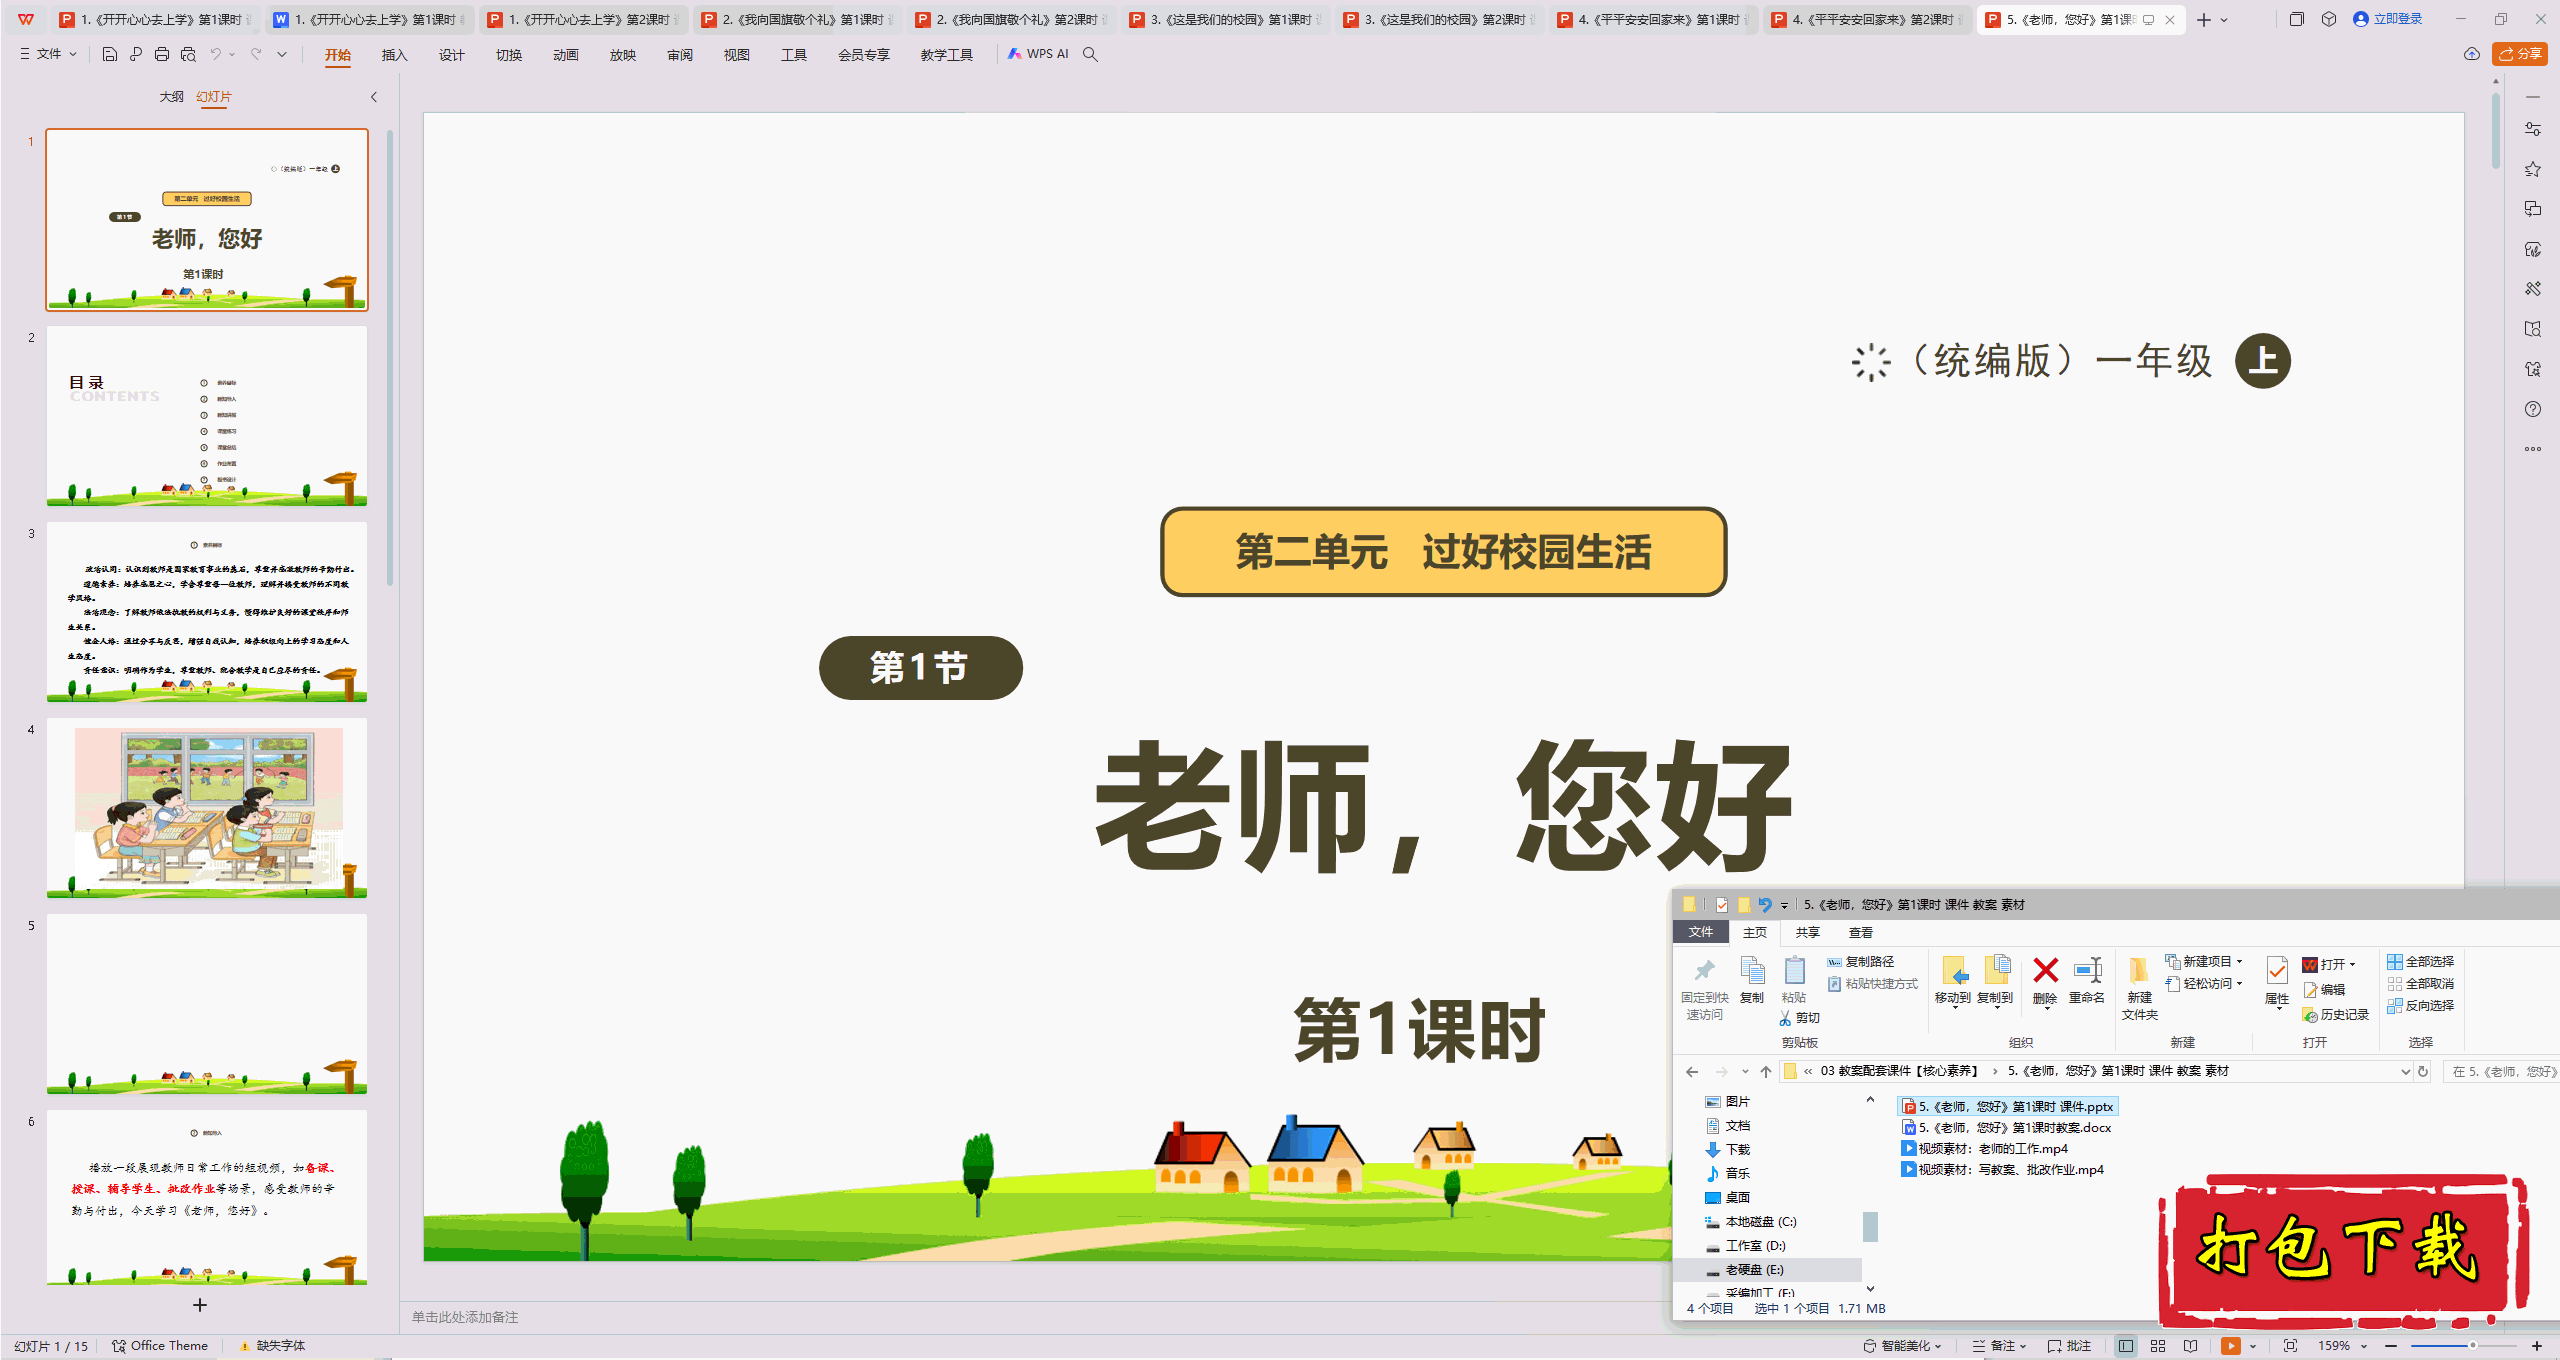Toggle the notes pane via 备注
This screenshot has height=1360, width=2560.
[1999, 1346]
